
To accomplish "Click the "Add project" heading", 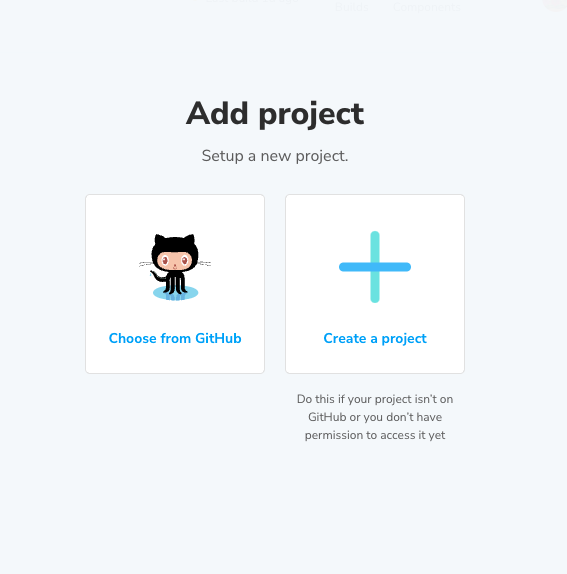I will [275, 114].
